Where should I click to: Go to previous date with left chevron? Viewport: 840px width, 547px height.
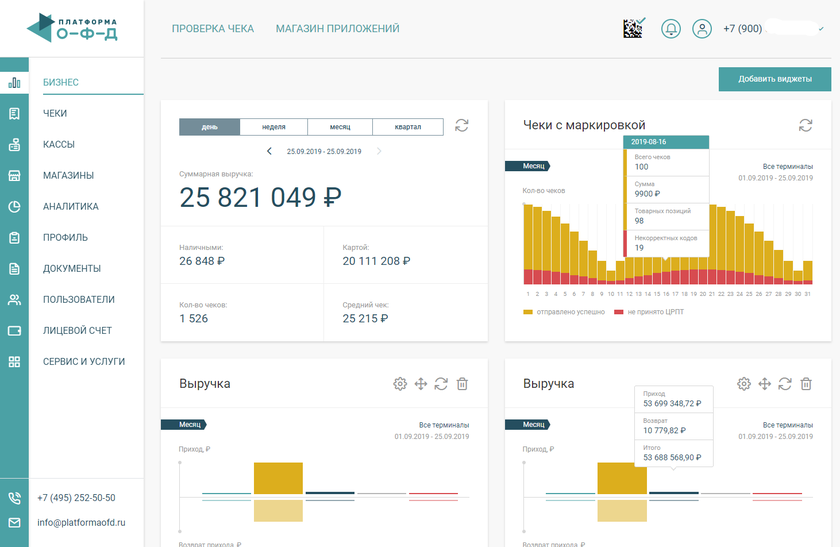coord(269,151)
